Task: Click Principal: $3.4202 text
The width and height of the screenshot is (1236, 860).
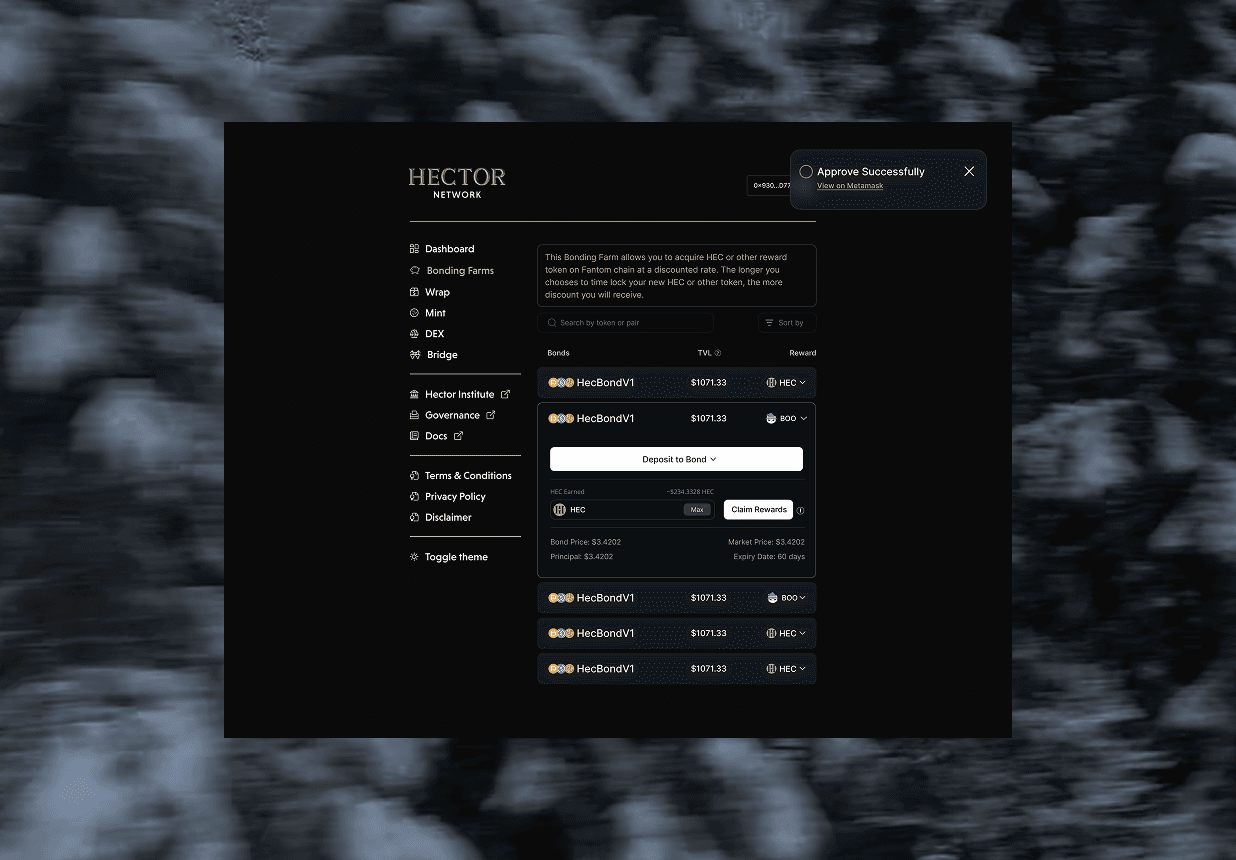Action: coord(581,557)
